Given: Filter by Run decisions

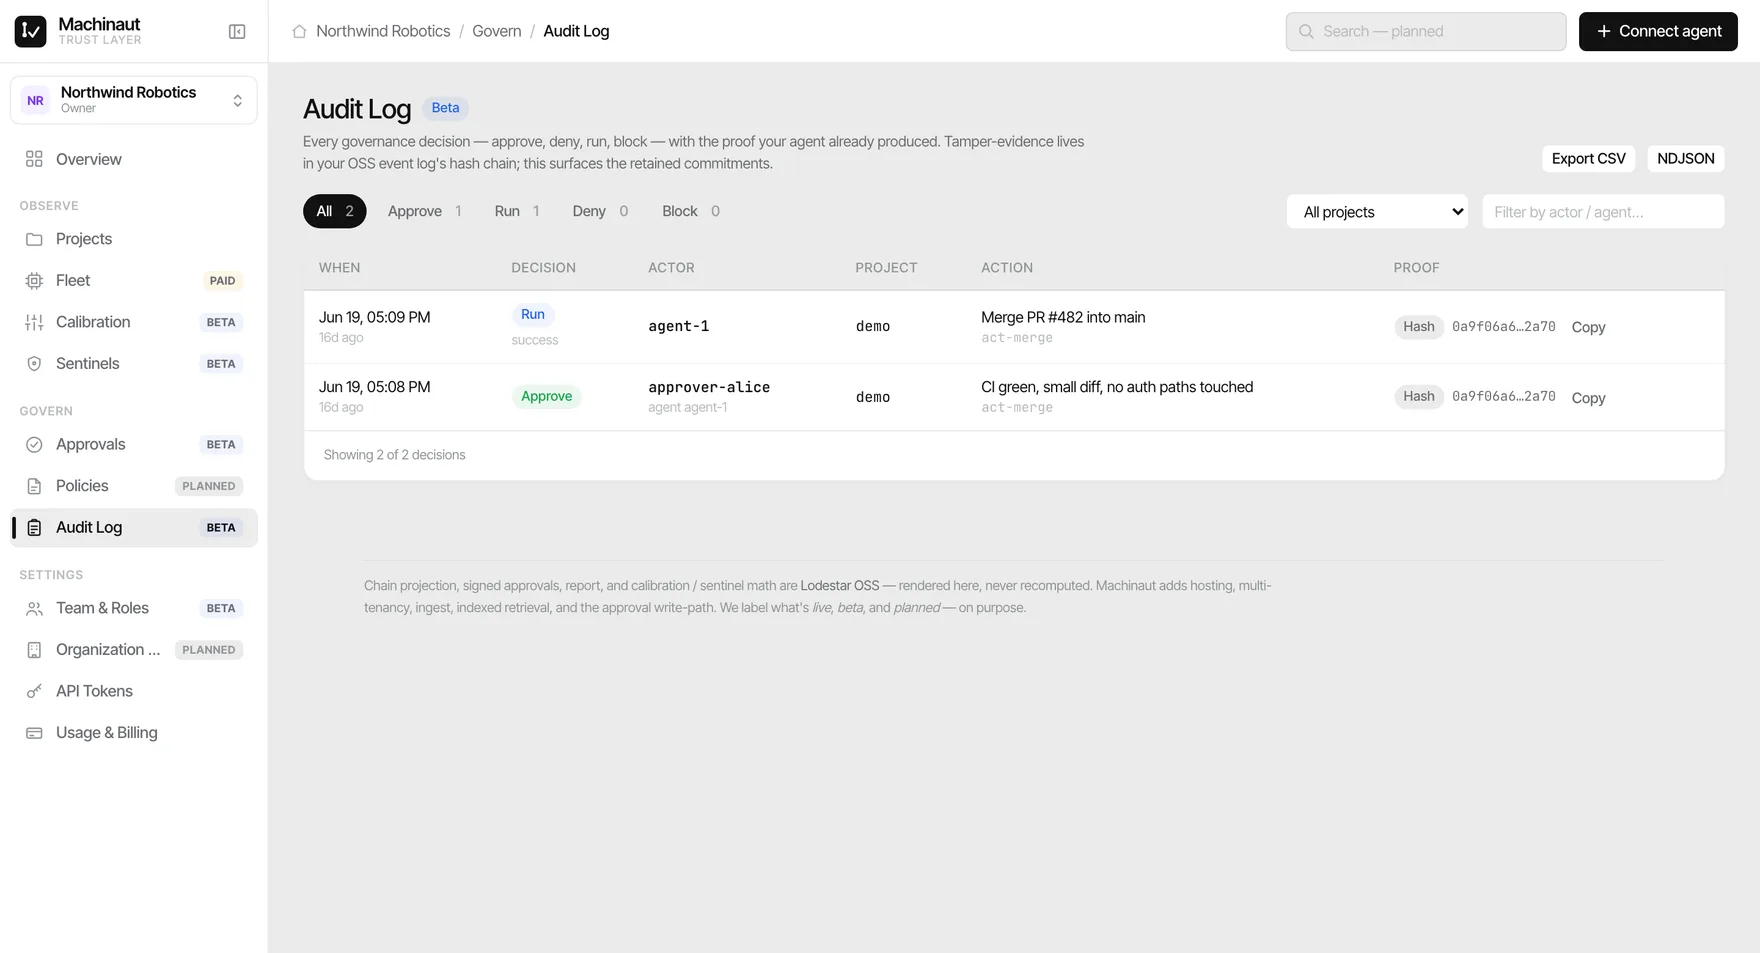Looking at the screenshot, I should click(x=517, y=211).
